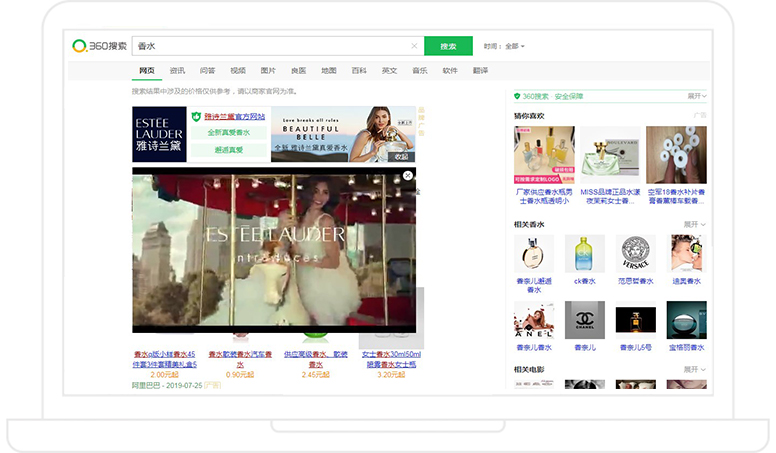Click the 搜索 green search button

(448, 46)
